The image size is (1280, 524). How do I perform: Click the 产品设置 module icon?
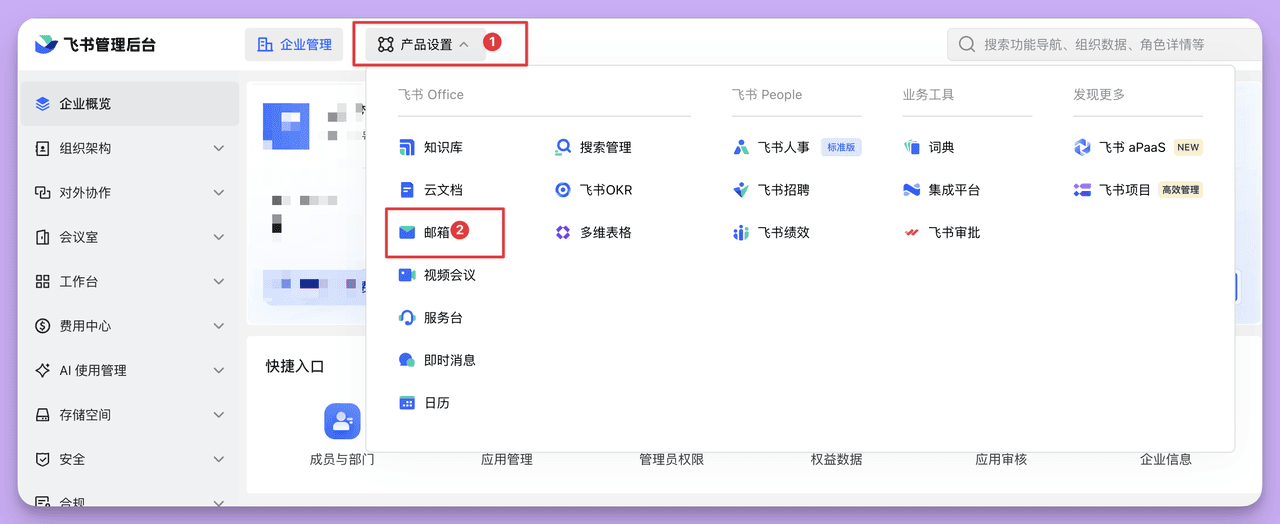(385, 44)
